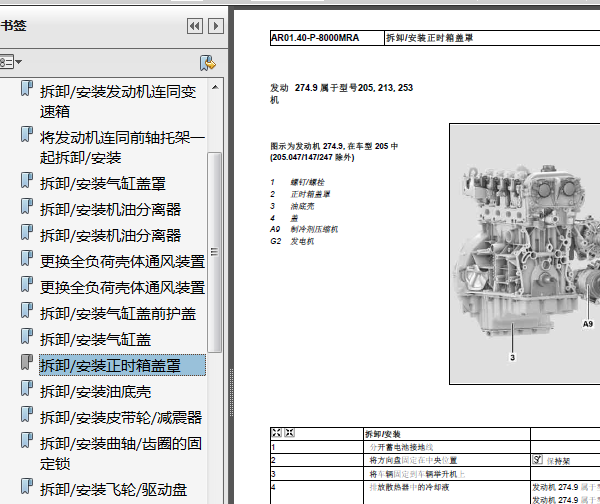The height and width of the screenshot is (504, 600).
Task: Click callout number 3 under engine figure
Action: point(512,357)
